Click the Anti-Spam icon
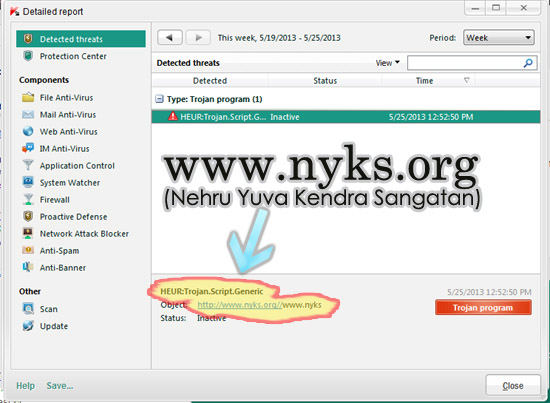 (28, 250)
